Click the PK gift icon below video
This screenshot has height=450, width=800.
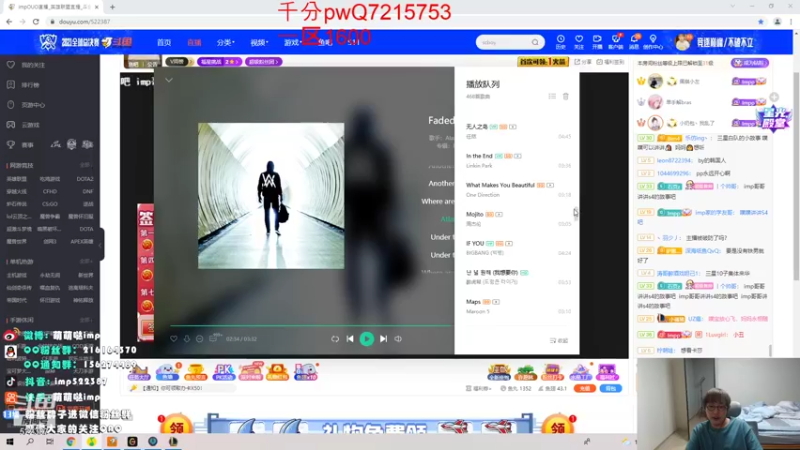(x=223, y=372)
